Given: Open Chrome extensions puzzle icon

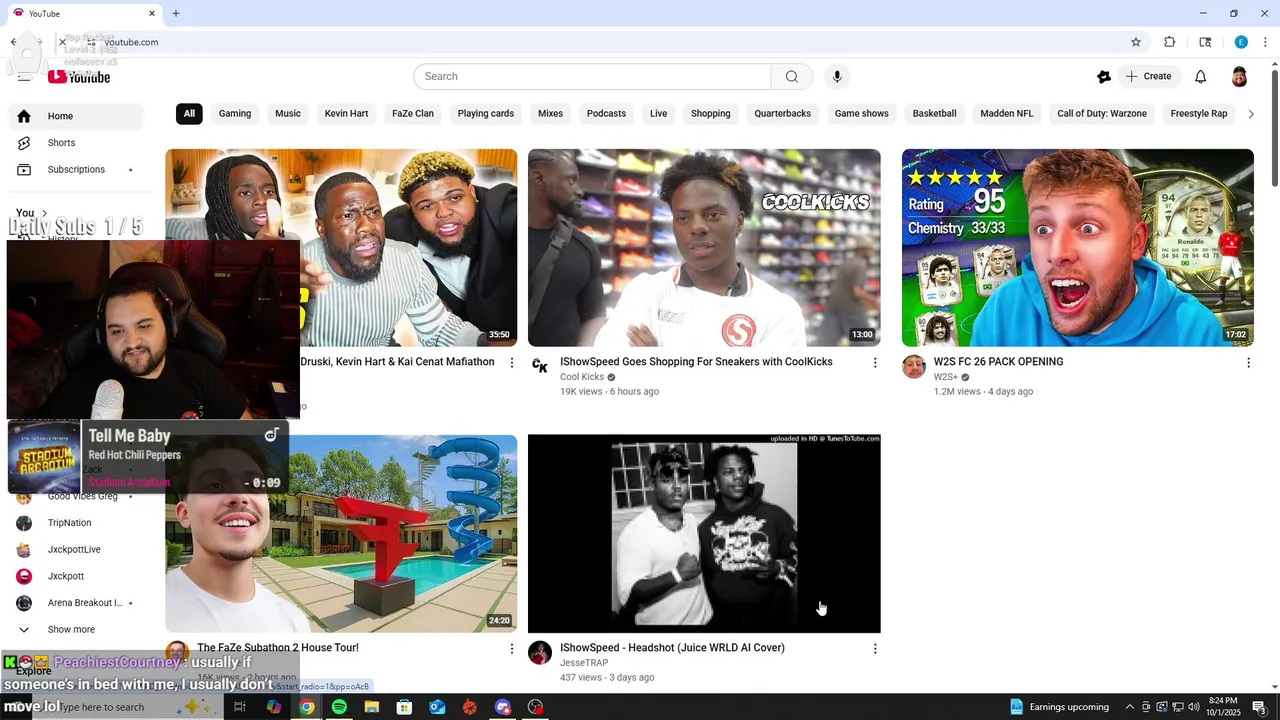Looking at the screenshot, I should (1169, 42).
